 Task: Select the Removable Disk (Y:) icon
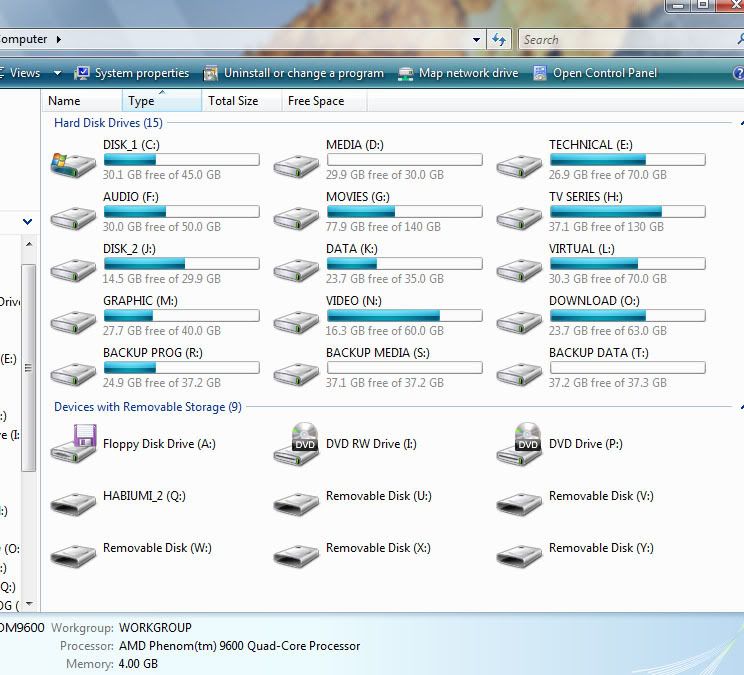pyautogui.click(x=519, y=552)
